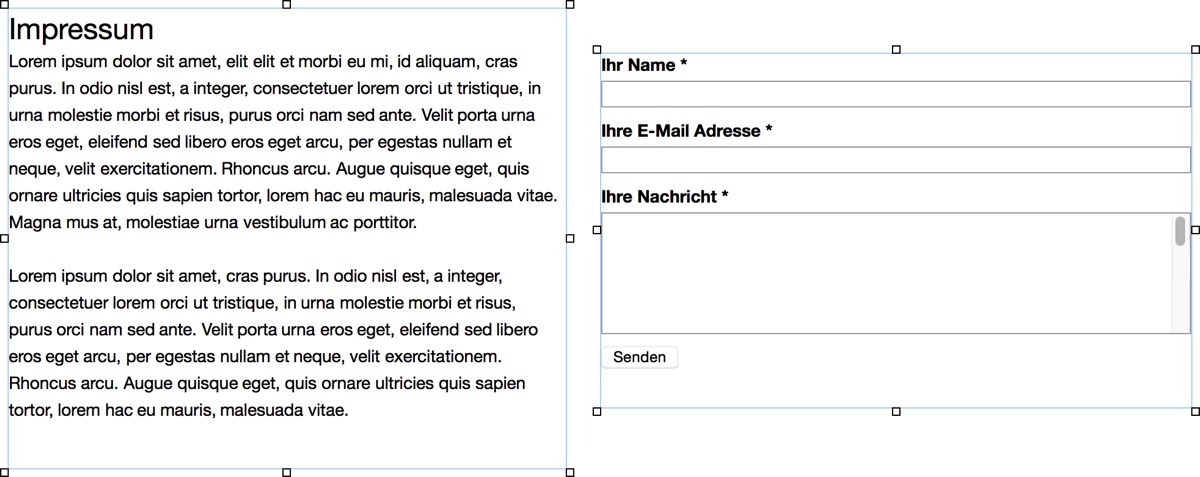Viewport: 1200px width, 477px height.
Task: Click the first Lorem ipsum paragraph
Action: click(x=280, y=142)
